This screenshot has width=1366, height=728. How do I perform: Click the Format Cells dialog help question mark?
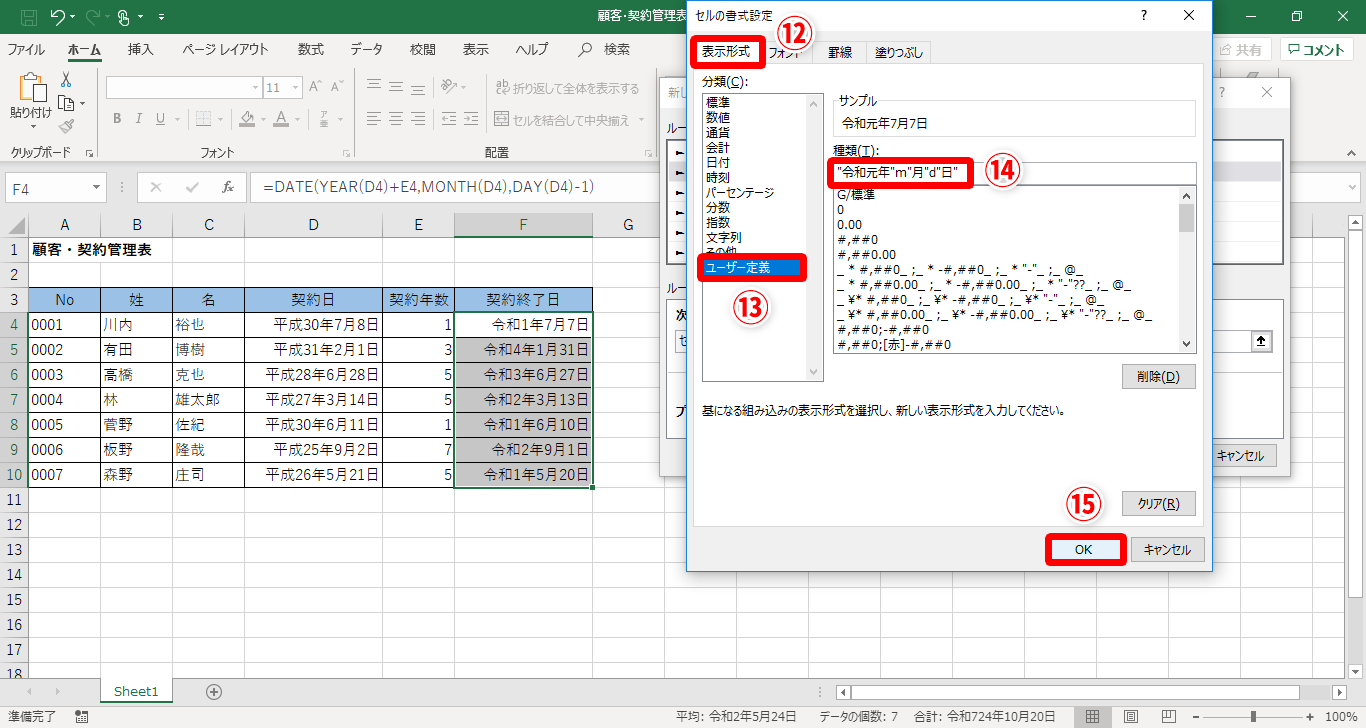pyautogui.click(x=1144, y=16)
